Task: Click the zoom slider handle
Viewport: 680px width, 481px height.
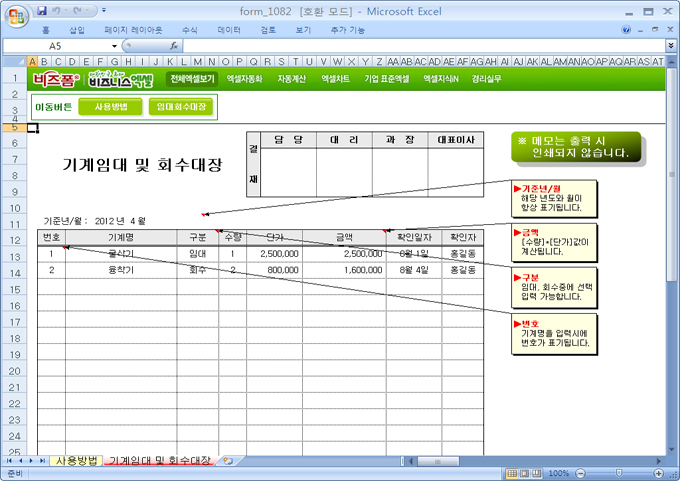Action: (619, 473)
